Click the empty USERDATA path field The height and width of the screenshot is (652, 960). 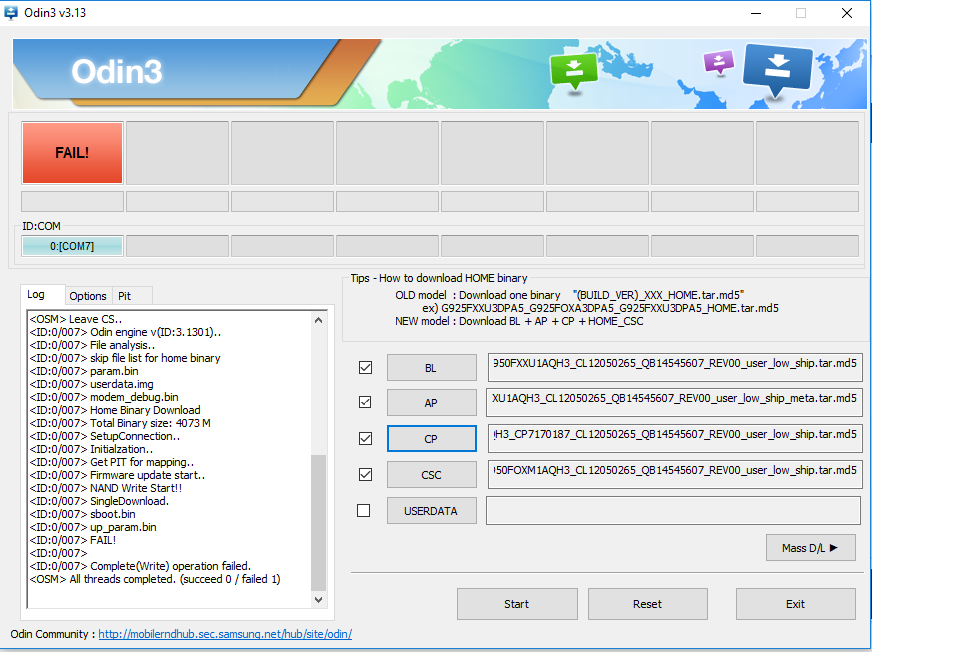coord(673,511)
